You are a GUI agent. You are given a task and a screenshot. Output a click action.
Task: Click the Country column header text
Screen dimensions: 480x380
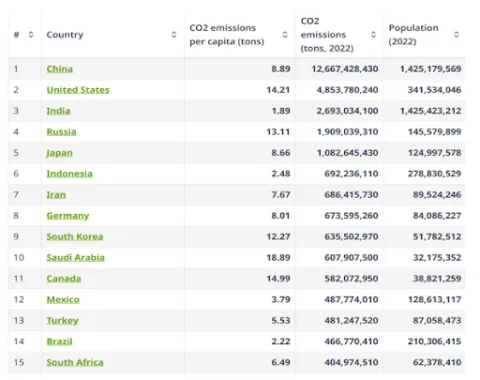[65, 35]
